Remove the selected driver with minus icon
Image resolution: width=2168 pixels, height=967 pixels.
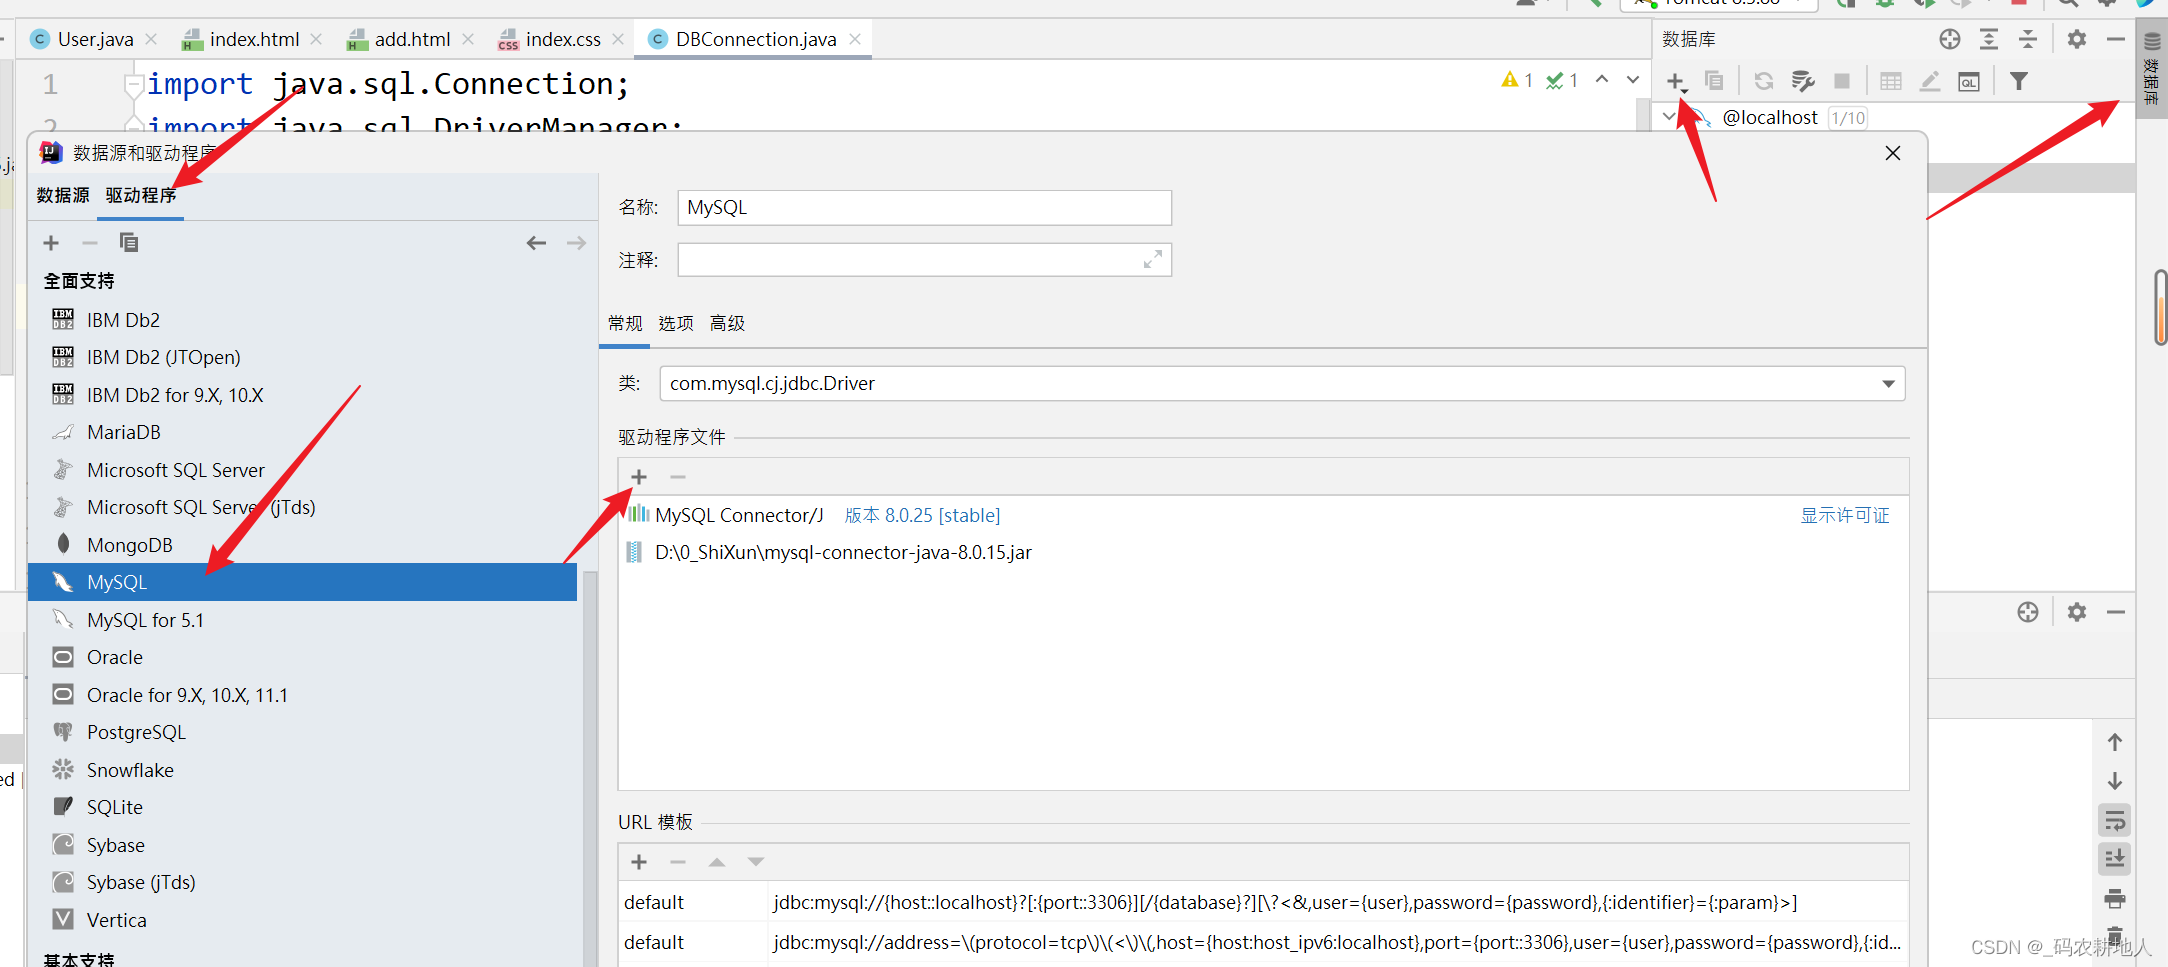90,243
